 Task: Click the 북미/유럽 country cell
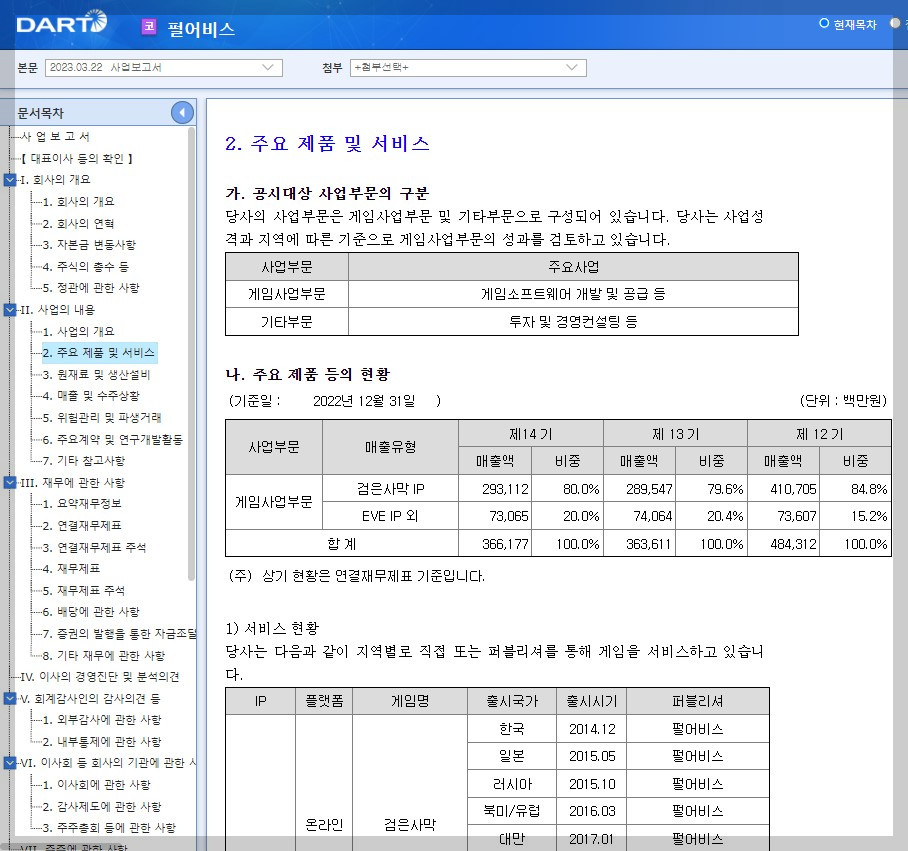(x=512, y=812)
